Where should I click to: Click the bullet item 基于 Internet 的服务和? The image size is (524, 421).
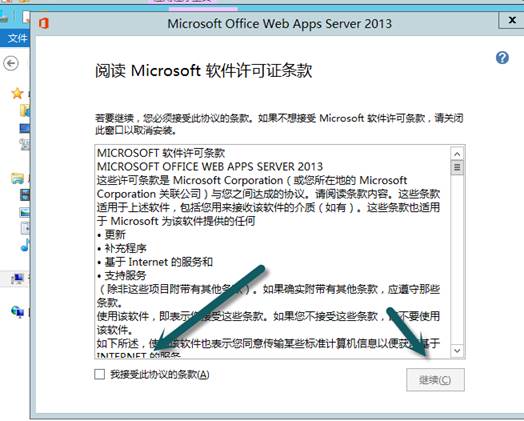(158, 262)
